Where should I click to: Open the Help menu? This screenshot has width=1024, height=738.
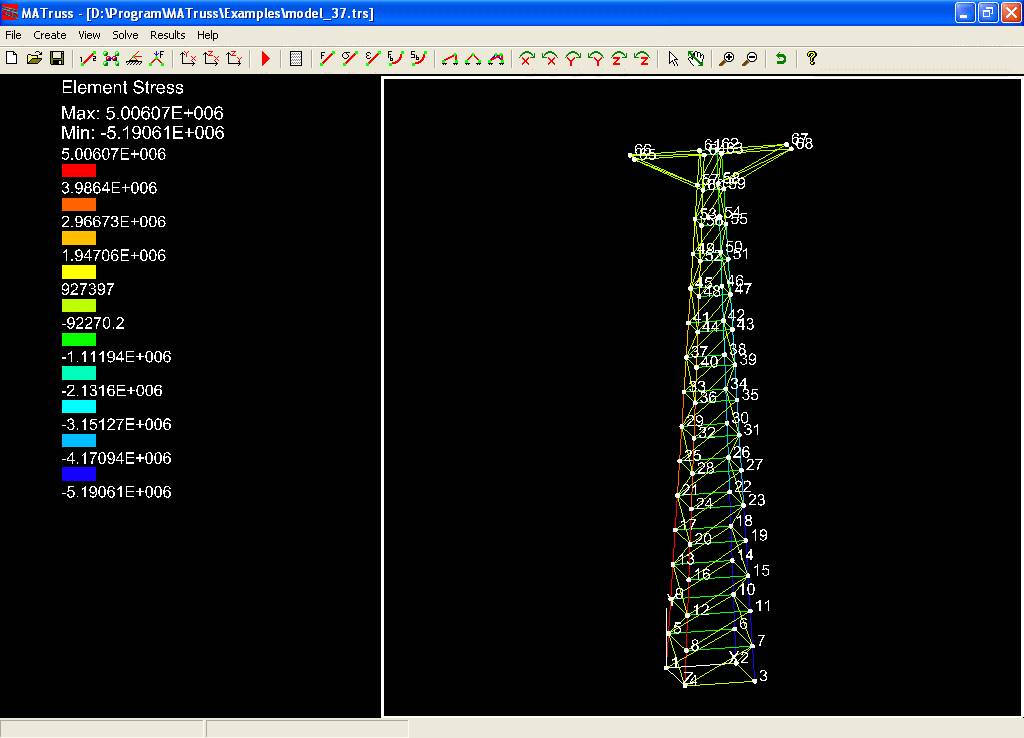[x=208, y=35]
